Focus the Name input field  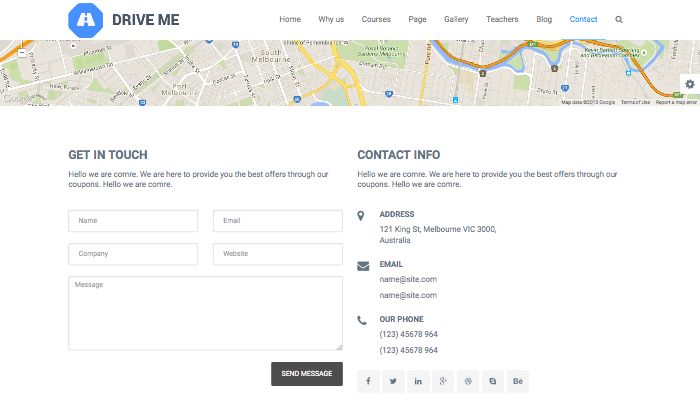[x=133, y=221]
